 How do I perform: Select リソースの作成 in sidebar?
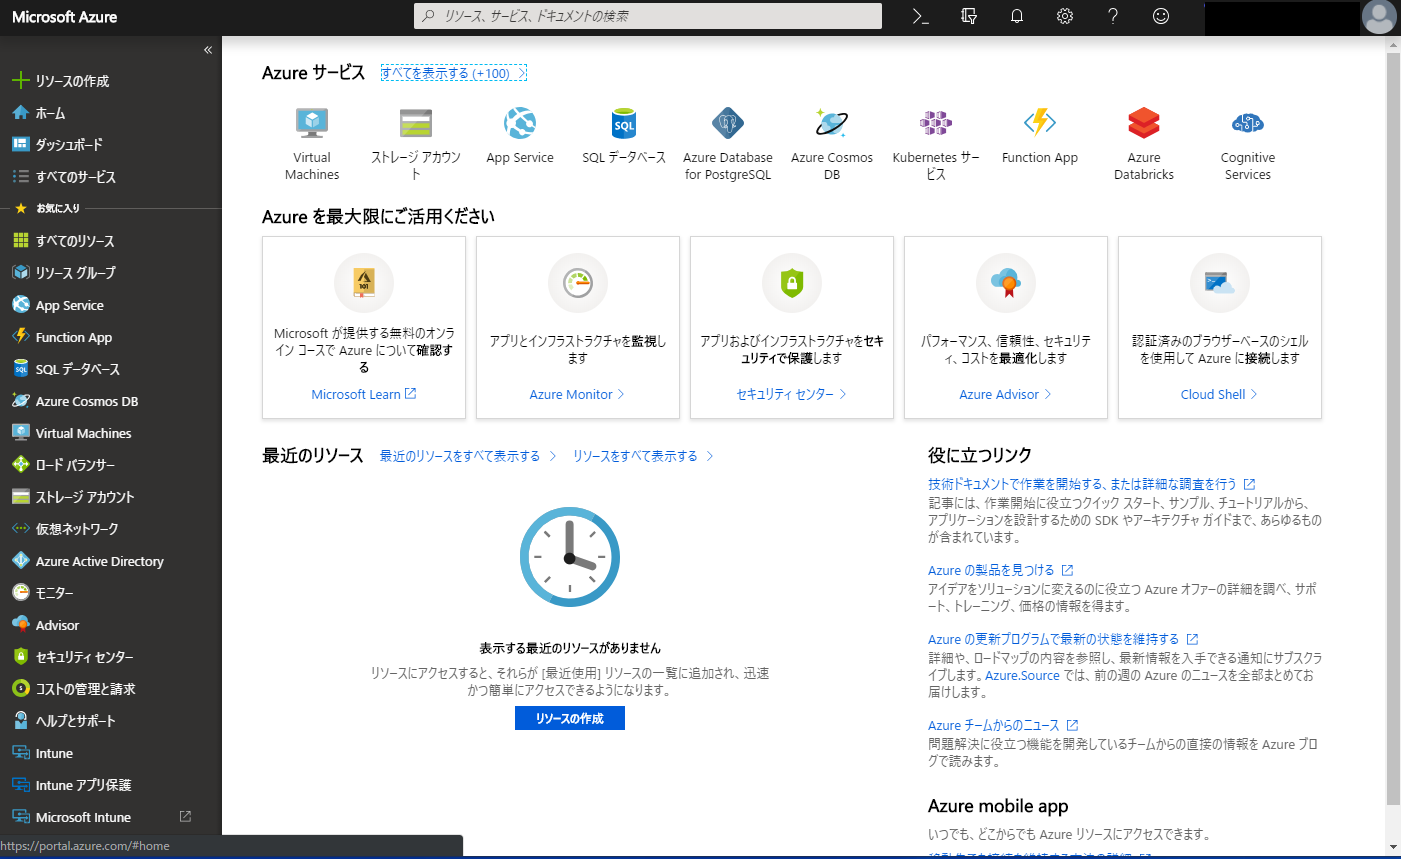(110, 81)
